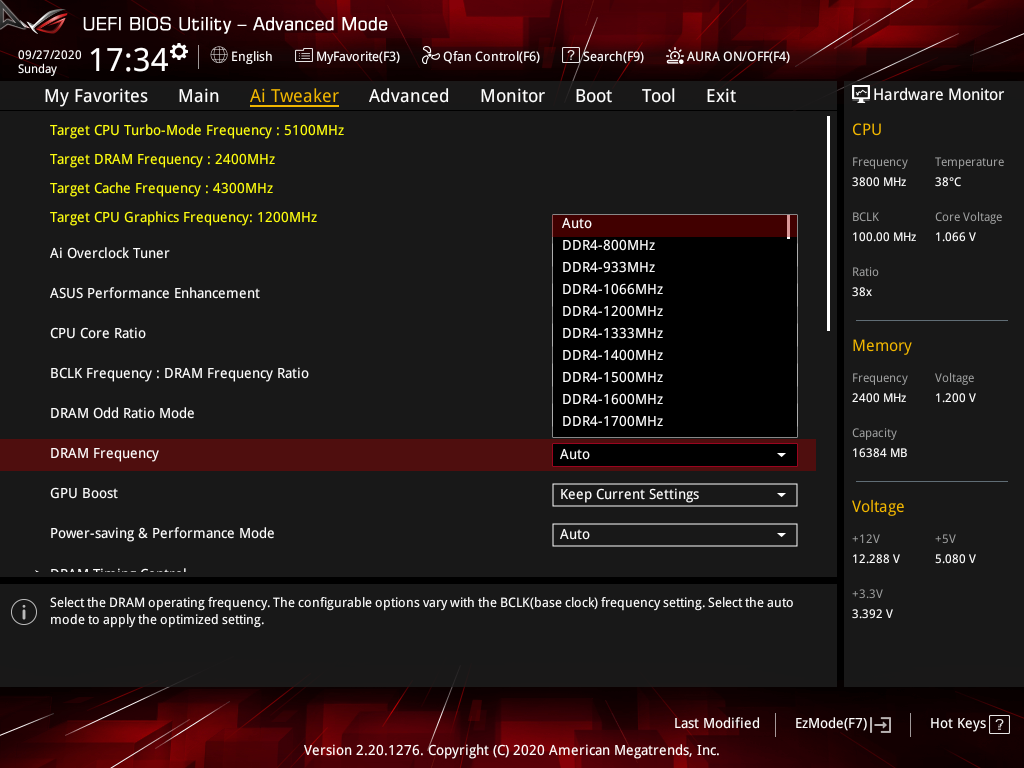Screen dimensions: 1024x768
Task: Click the info icon in help panel
Action: (24, 612)
